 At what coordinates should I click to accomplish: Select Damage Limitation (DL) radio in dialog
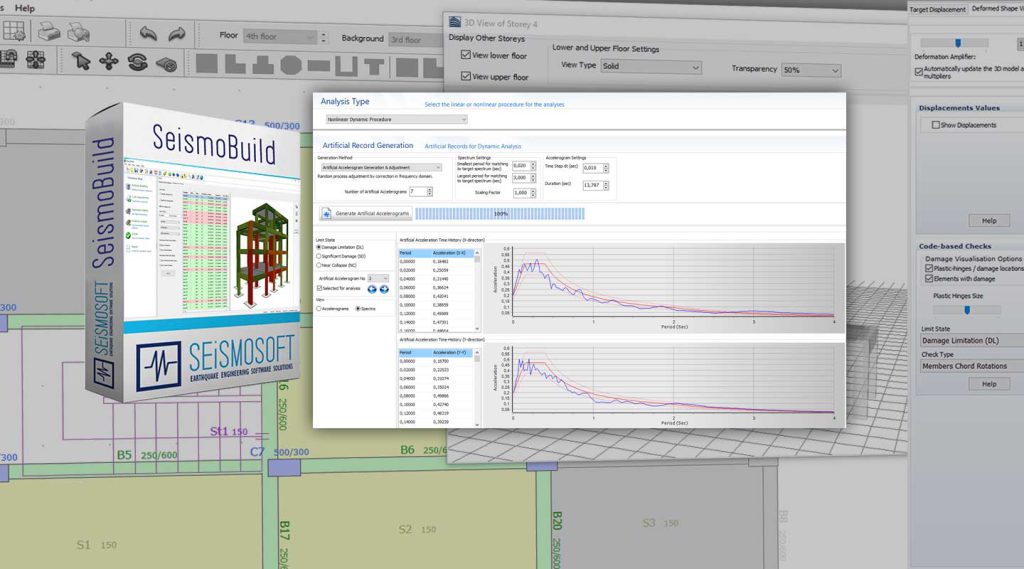tap(319, 248)
